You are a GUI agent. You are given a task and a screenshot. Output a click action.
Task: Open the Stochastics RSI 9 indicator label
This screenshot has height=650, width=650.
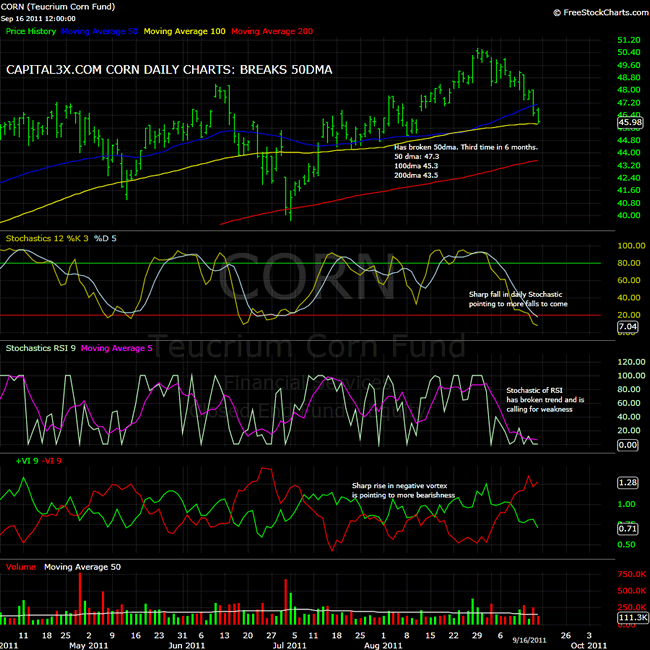(40, 347)
